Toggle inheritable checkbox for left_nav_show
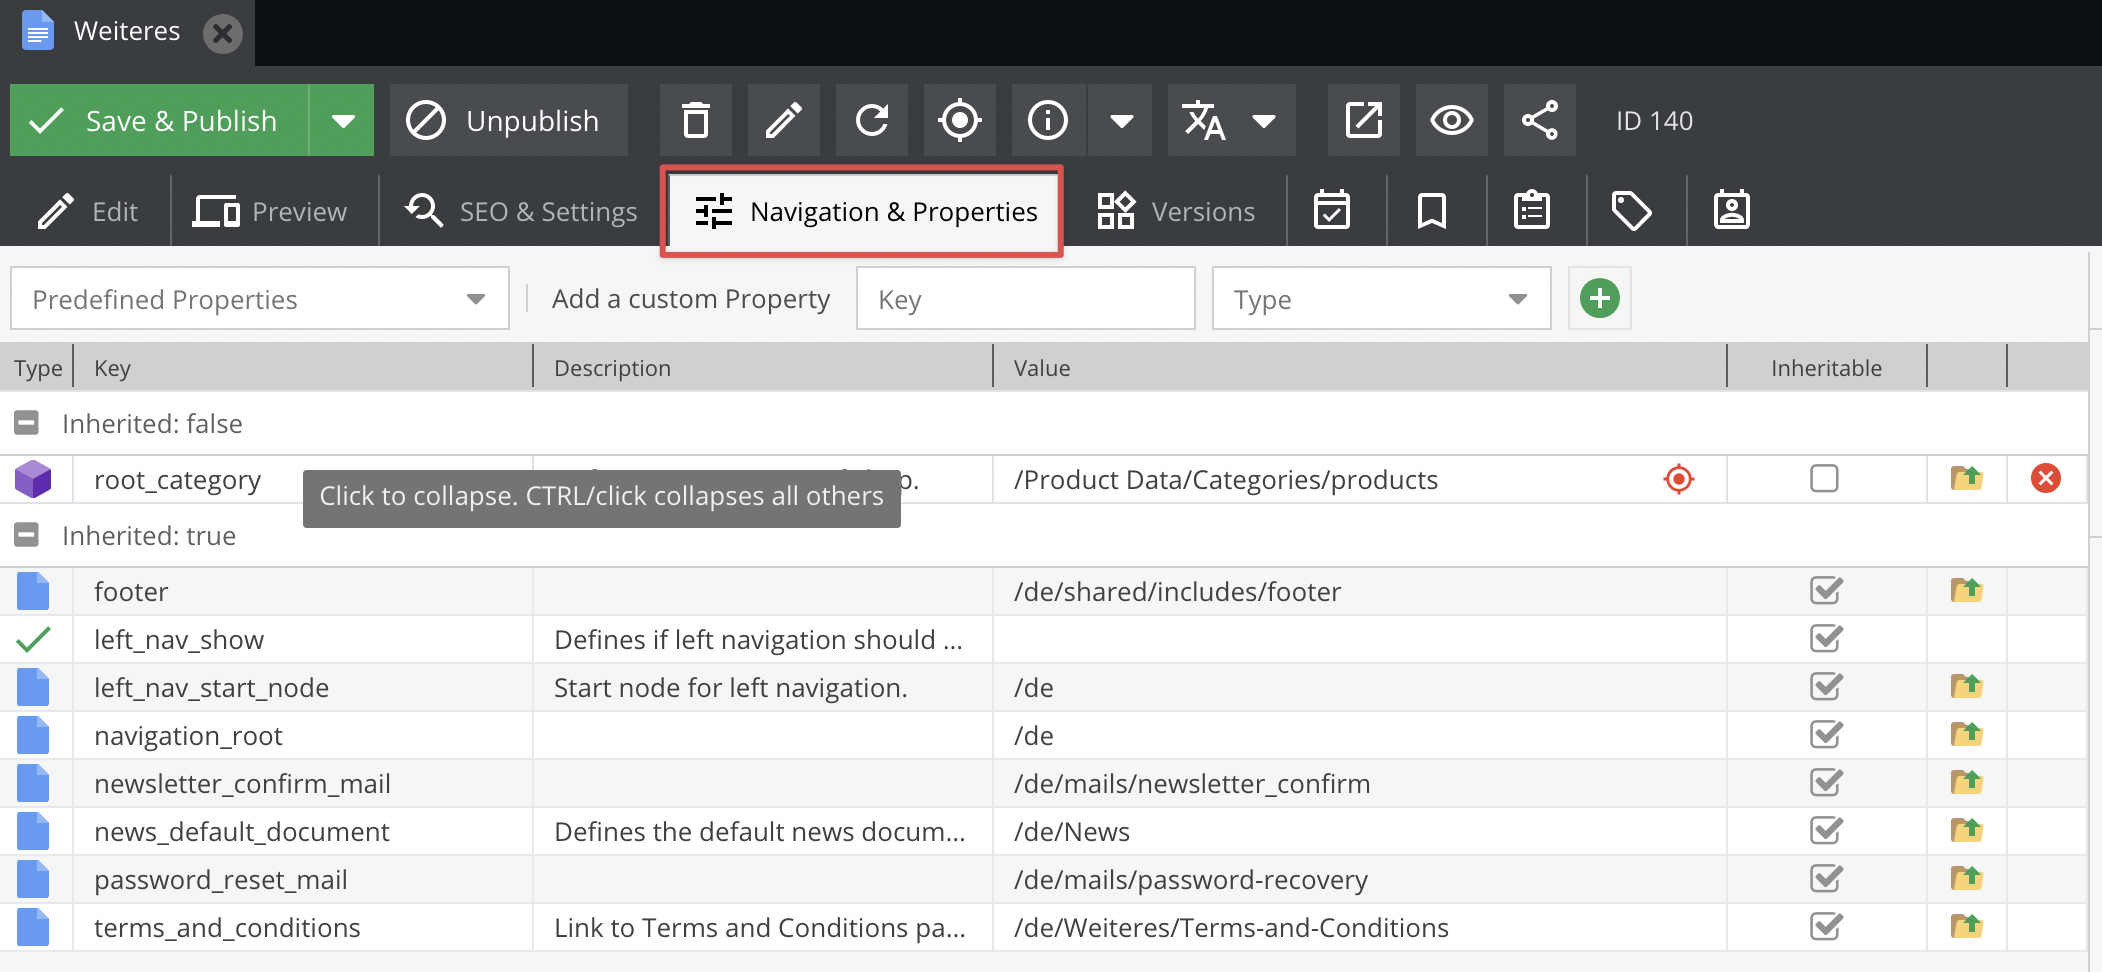The width and height of the screenshot is (2102, 972). 1825,639
